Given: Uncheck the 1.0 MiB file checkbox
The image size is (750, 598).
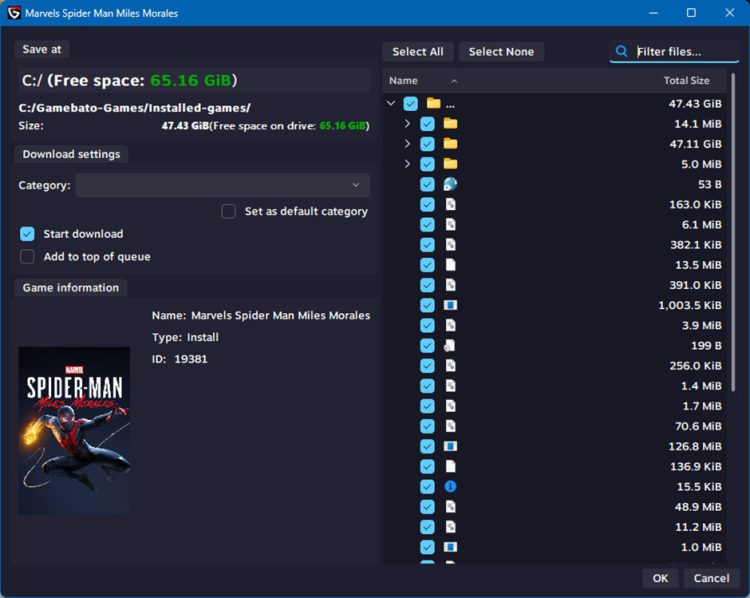Looking at the screenshot, I should 427,547.
